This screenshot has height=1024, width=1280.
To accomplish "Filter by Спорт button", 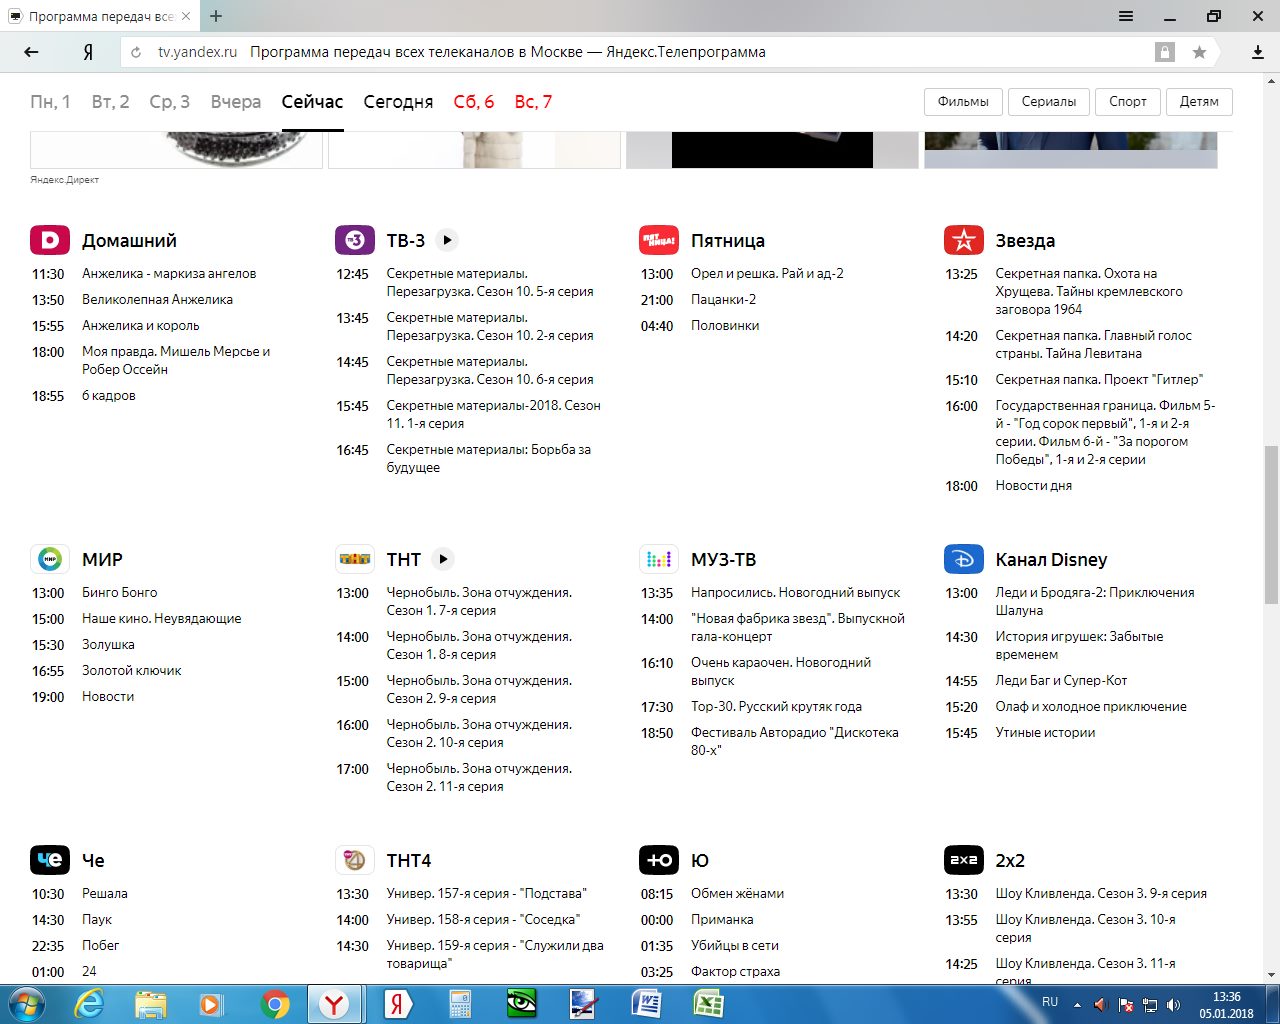I will (1128, 101).
